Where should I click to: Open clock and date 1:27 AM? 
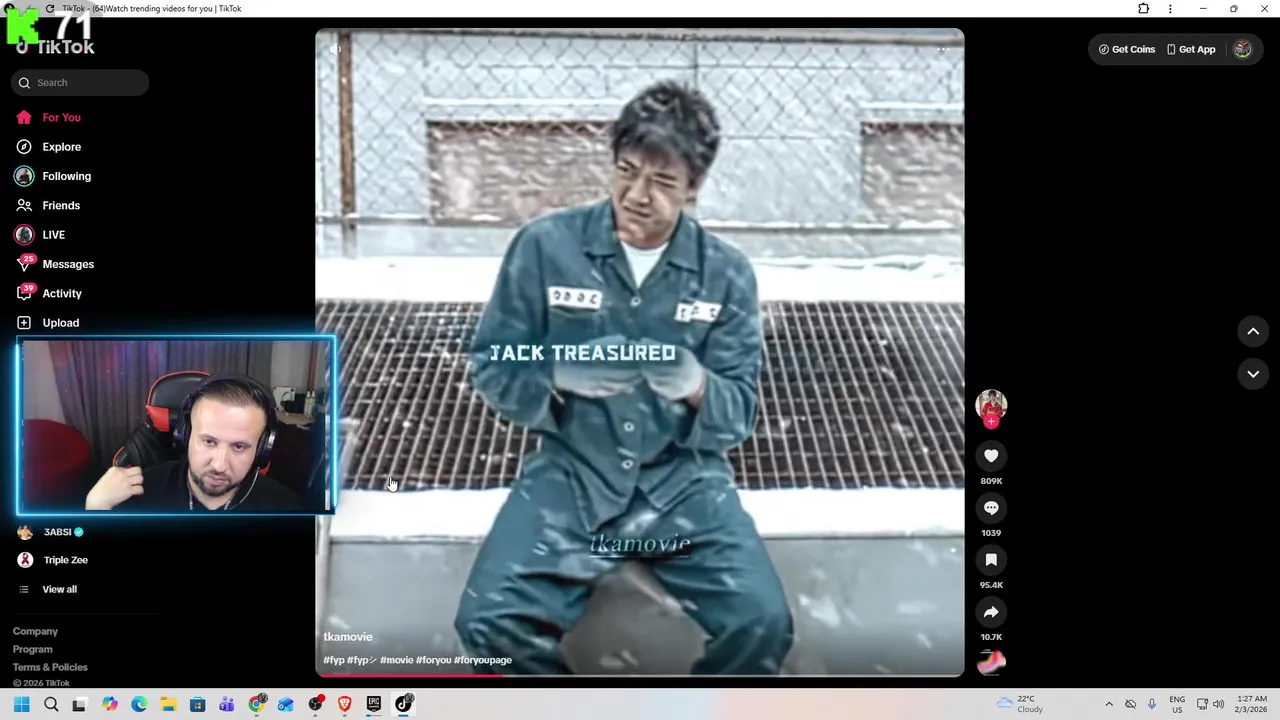(1252, 704)
